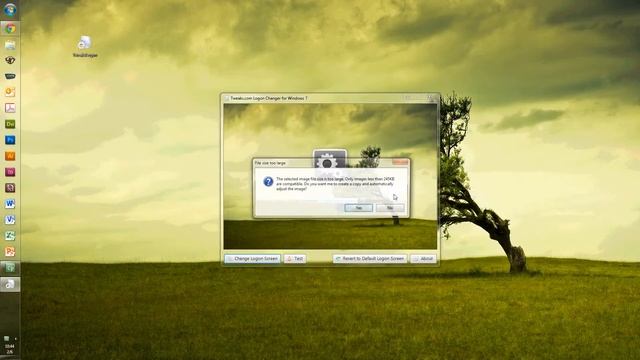This screenshot has width=640, height=360.
Task: Launch Microsoft Excel from the taskbar
Action: [x=10, y=236]
